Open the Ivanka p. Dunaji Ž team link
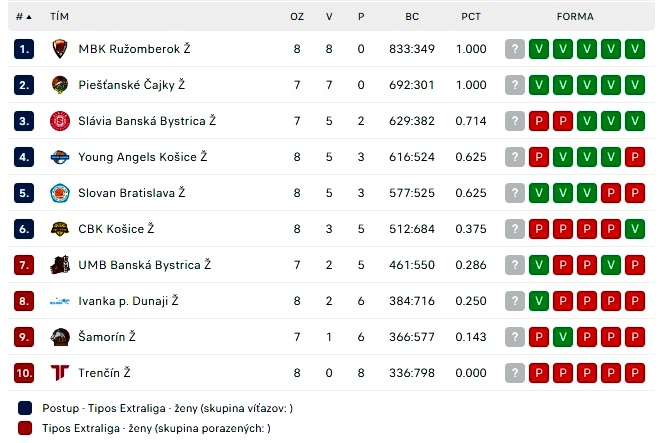This screenshot has width=667, height=443. [x=128, y=301]
